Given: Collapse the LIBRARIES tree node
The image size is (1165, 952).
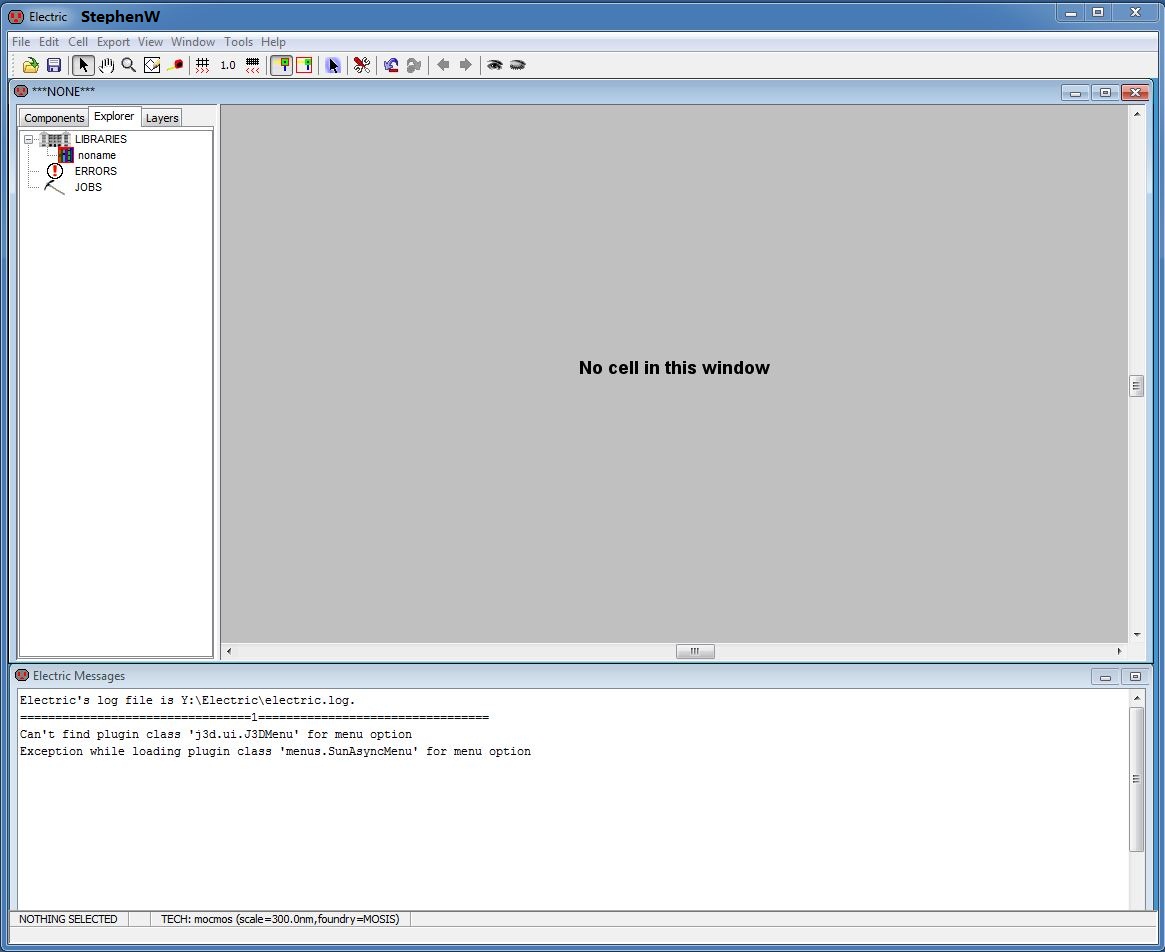Looking at the screenshot, I should 28,139.
